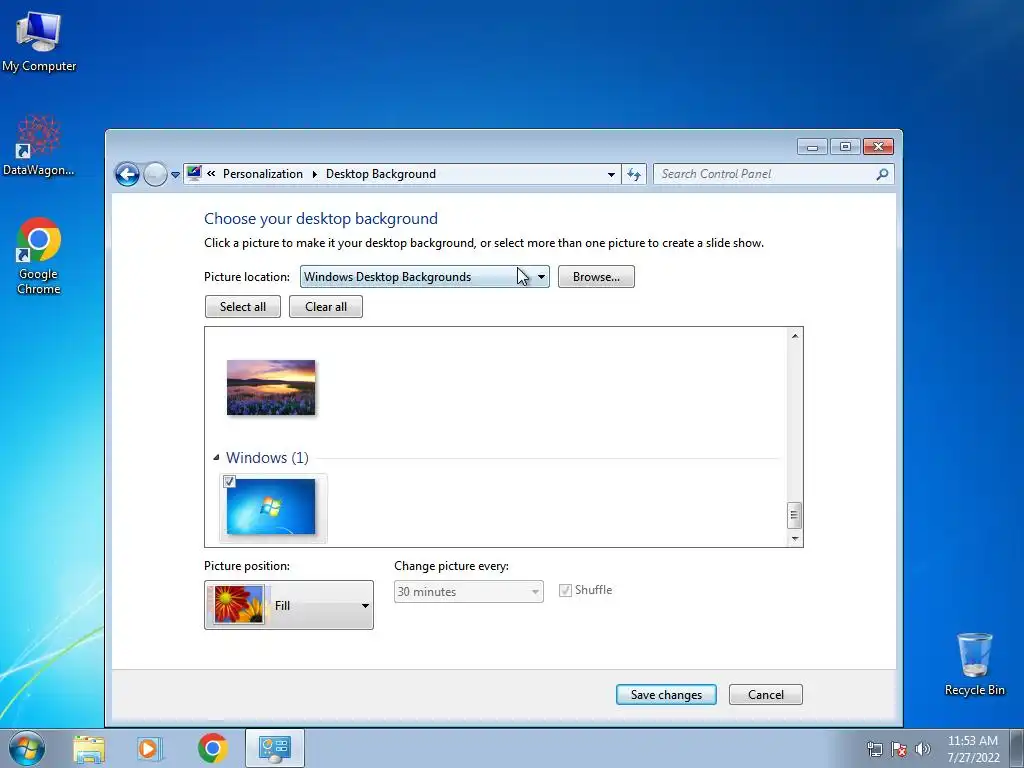Go back with the Back arrow

click(127, 174)
